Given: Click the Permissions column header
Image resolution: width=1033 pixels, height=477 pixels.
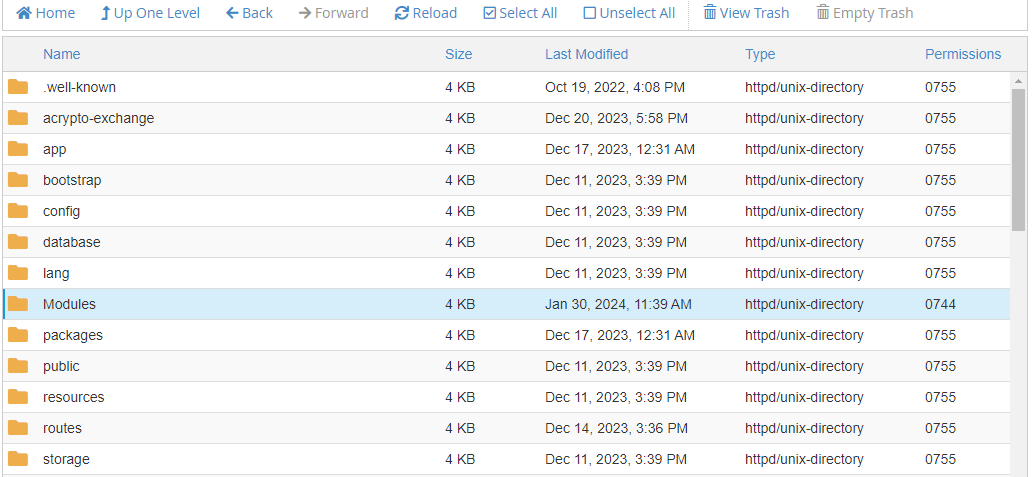Looking at the screenshot, I should tap(963, 54).
